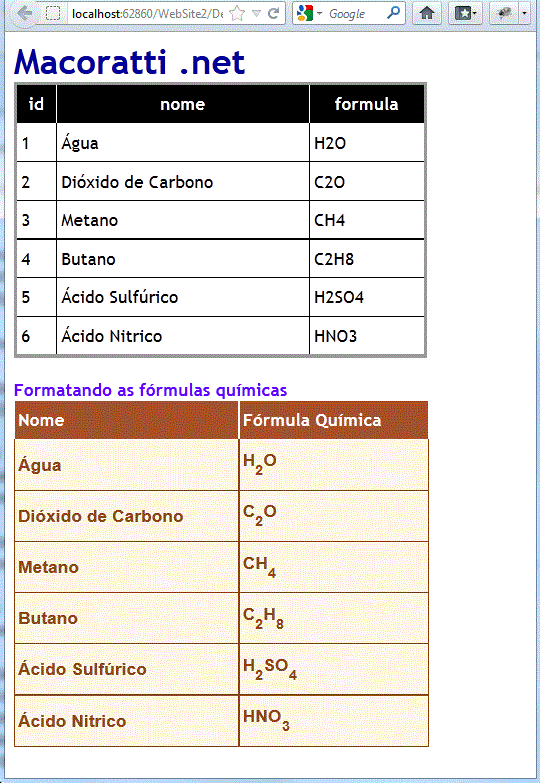Viewport: 544px width, 783px height.
Task: Expand the rightmost toolbar dropdown arrow
Action: [x=524, y=13]
